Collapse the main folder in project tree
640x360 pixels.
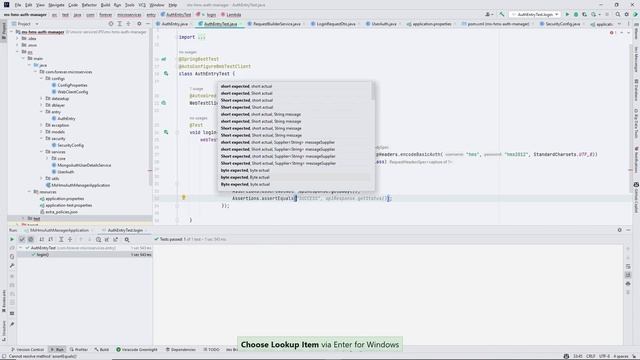(x=24, y=58)
